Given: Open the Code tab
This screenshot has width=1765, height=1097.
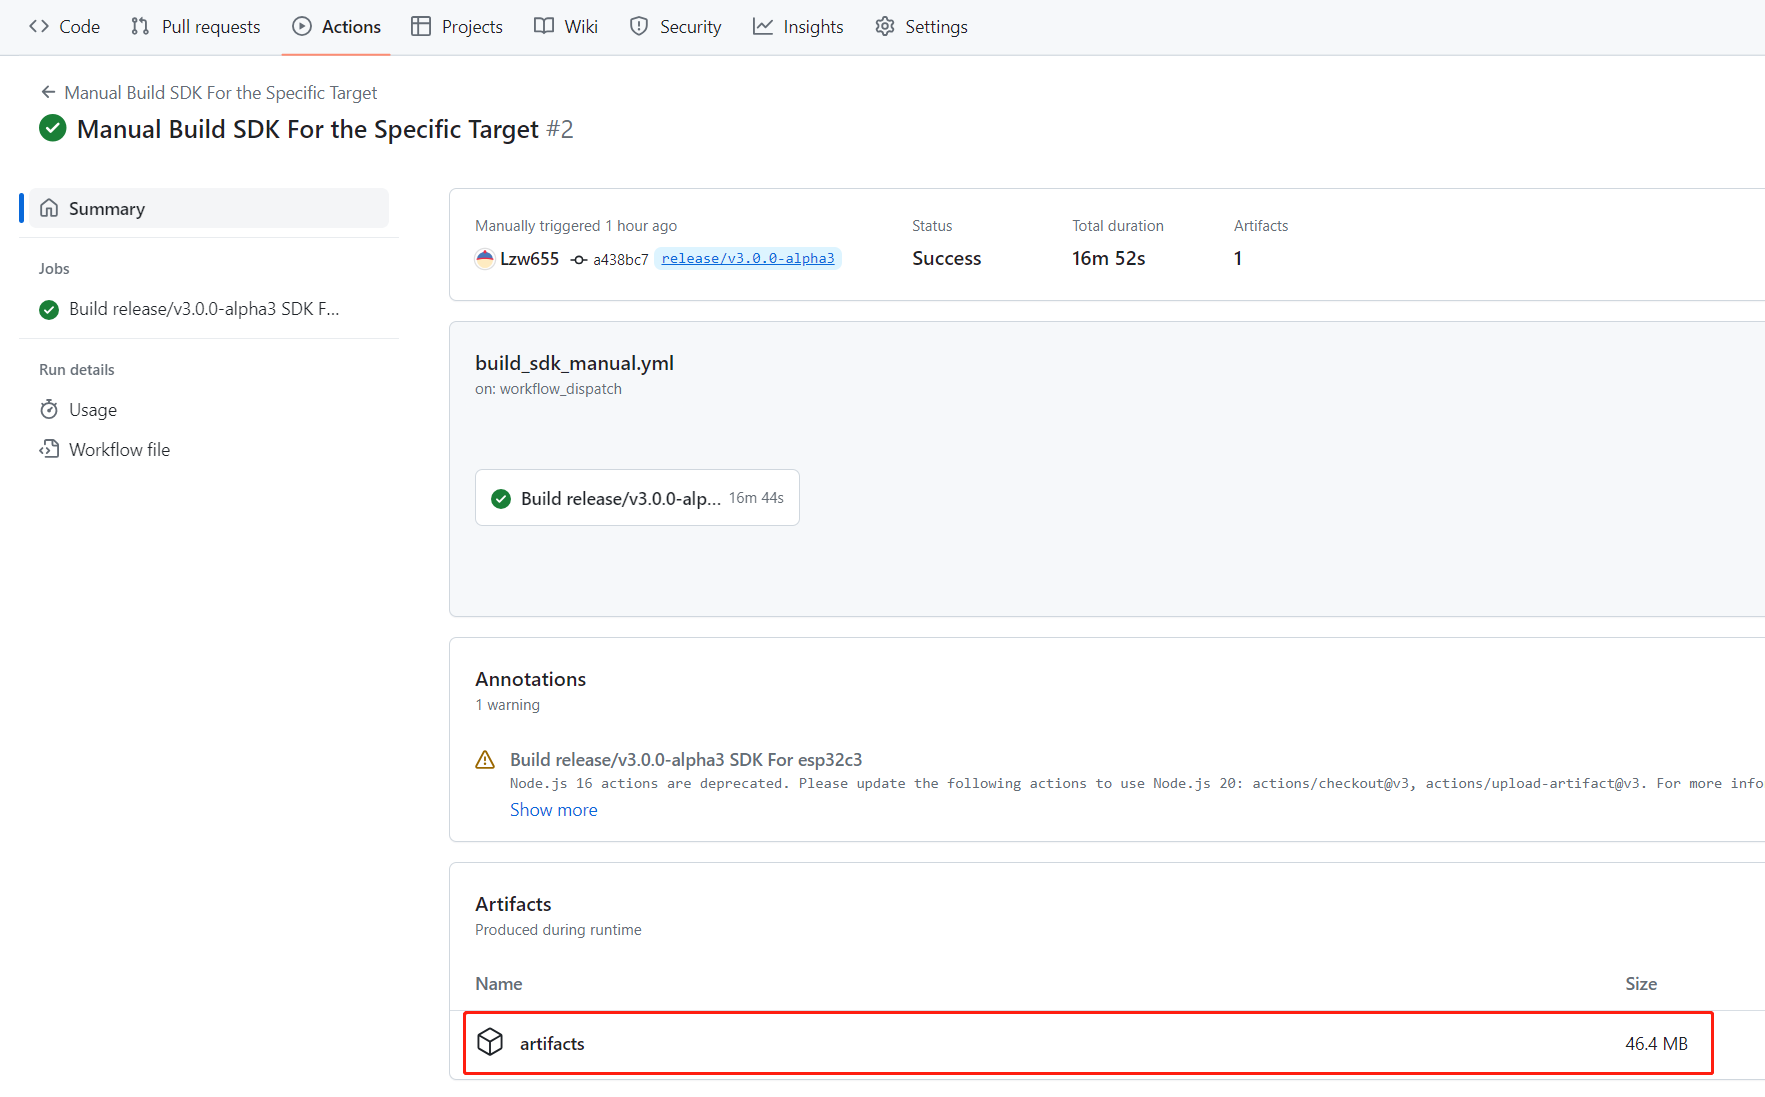Looking at the screenshot, I should [x=65, y=27].
